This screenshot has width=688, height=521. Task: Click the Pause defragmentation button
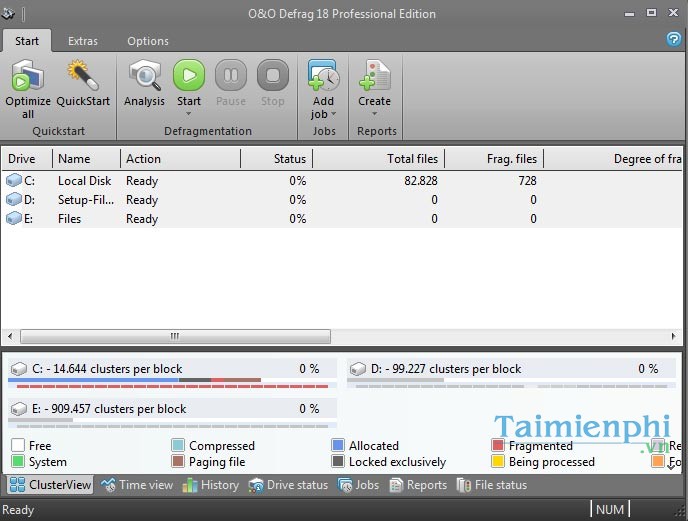pyautogui.click(x=231, y=75)
